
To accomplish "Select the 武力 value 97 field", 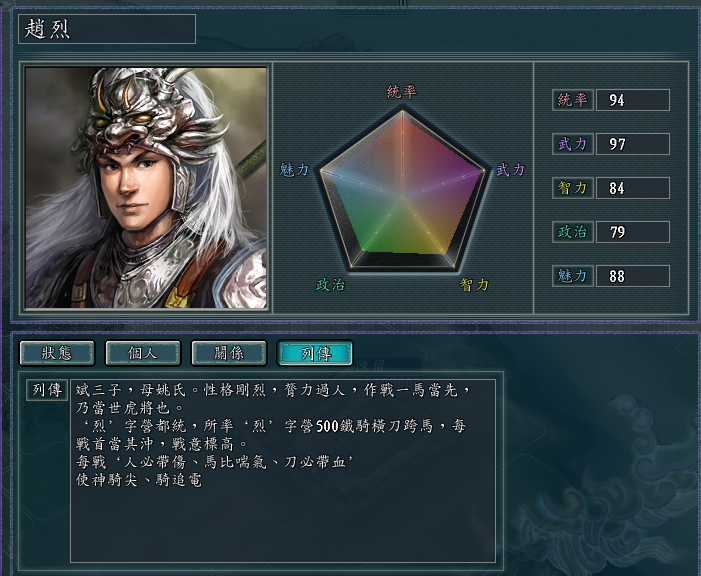I will pos(632,144).
